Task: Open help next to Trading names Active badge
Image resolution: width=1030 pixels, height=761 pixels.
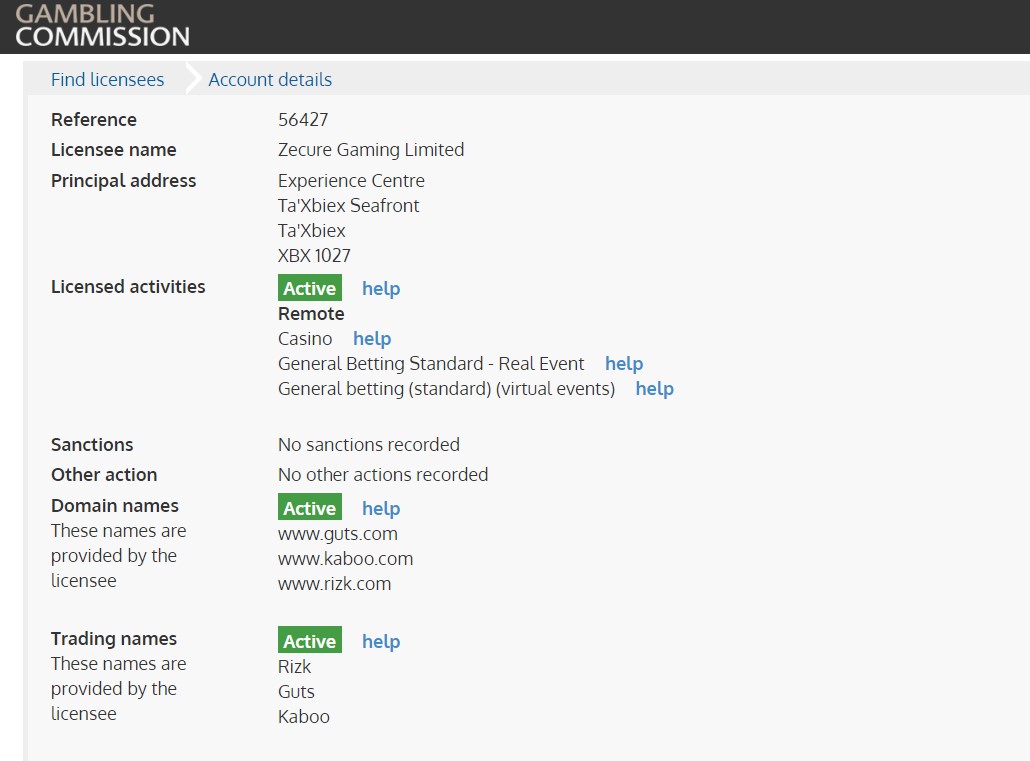Action: pyautogui.click(x=381, y=641)
